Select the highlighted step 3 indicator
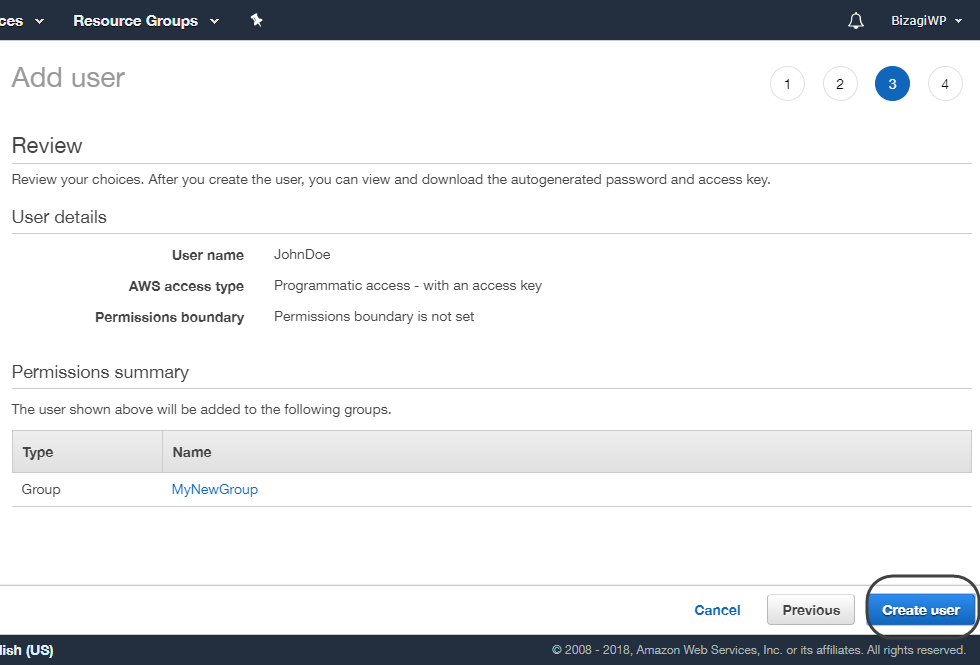The width and height of the screenshot is (980, 665). point(892,84)
